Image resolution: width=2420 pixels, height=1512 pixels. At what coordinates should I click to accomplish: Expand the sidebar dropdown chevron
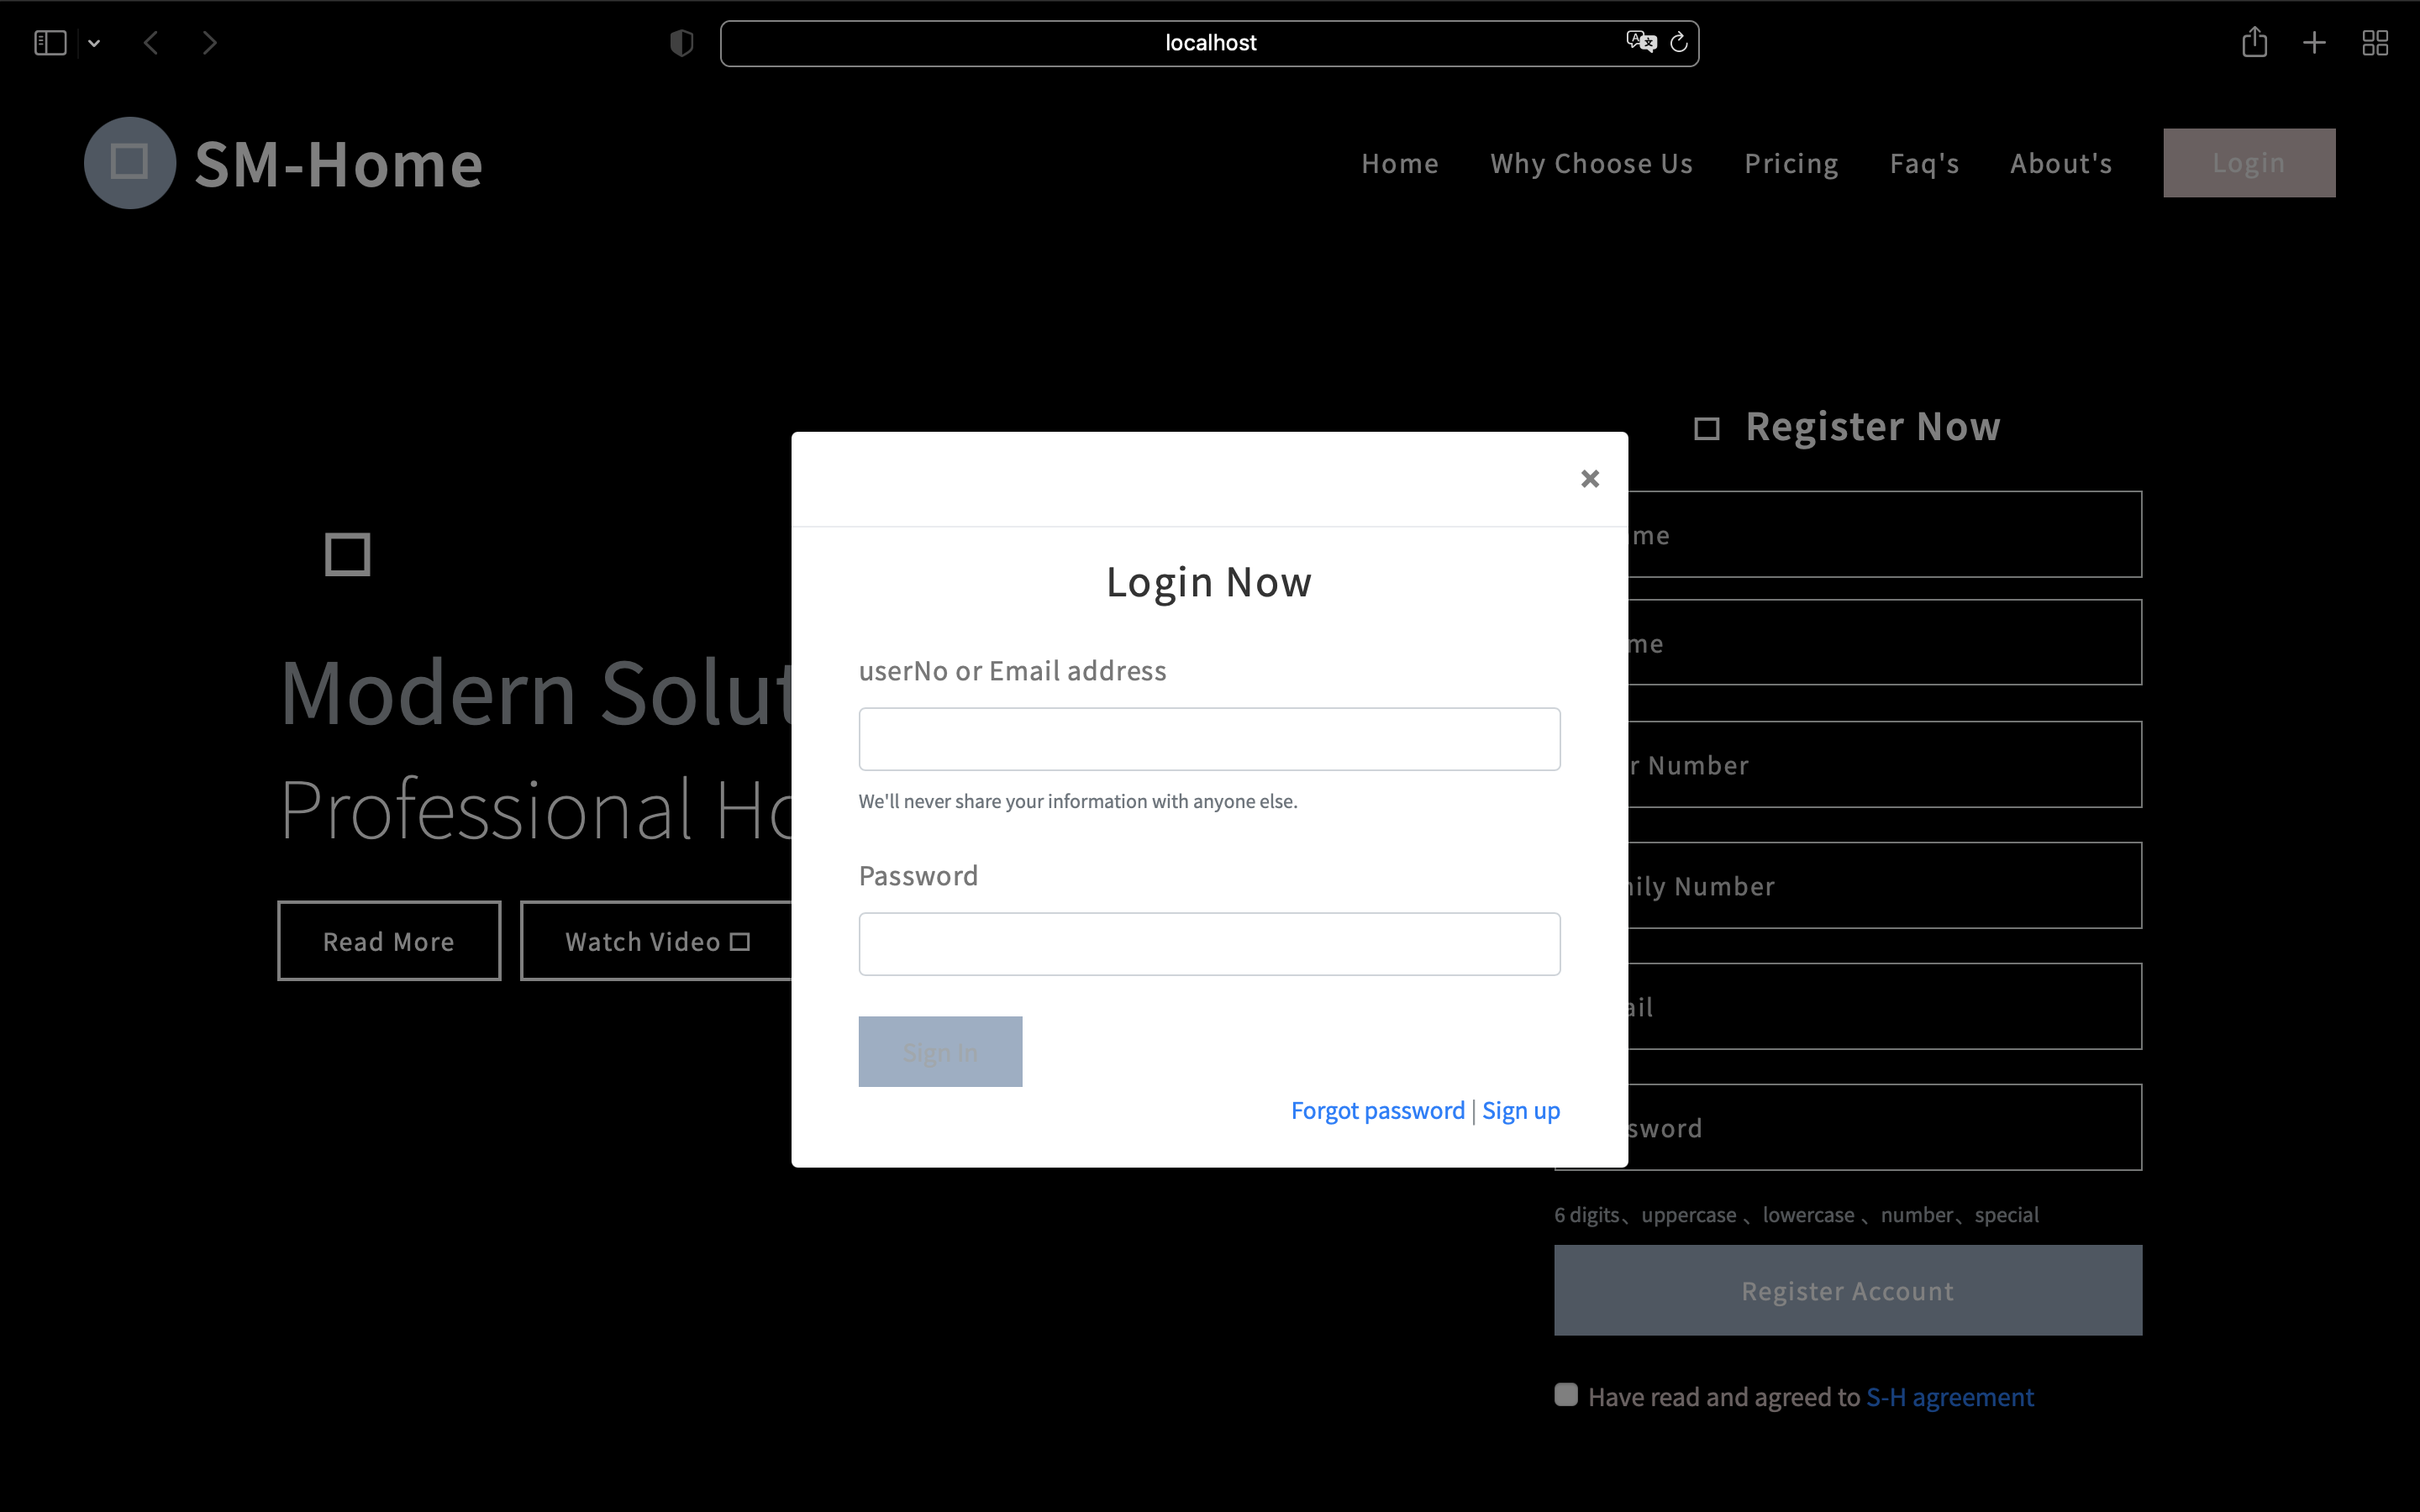pyautogui.click(x=94, y=43)
